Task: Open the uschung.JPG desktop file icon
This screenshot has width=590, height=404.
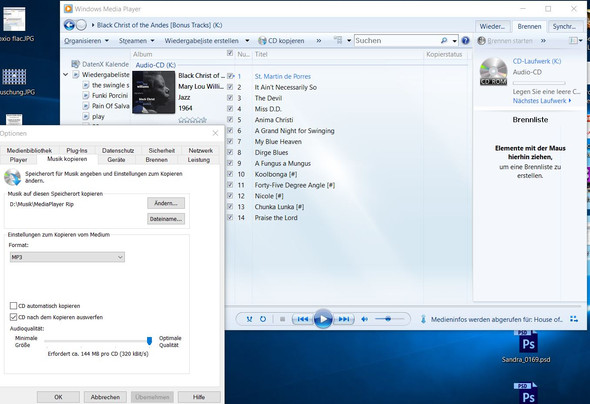Action: [14, 76]
